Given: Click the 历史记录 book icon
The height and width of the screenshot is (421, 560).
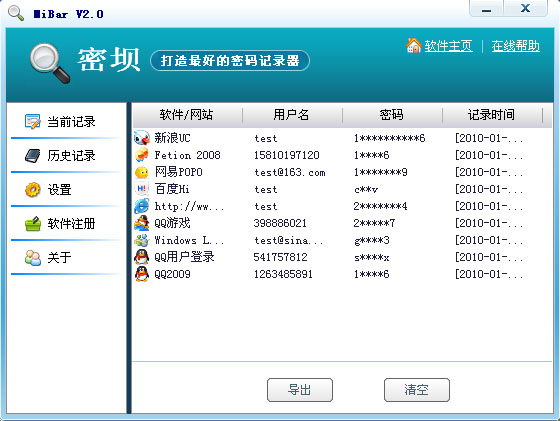Looking at the screenshot, I should pyautogui.click(x=33, y=156).
